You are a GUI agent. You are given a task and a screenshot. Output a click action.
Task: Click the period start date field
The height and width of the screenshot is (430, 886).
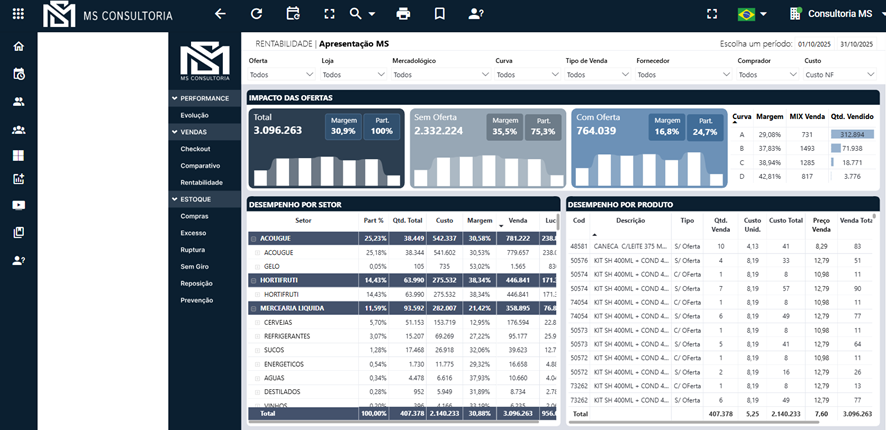[x=817, y=44]
